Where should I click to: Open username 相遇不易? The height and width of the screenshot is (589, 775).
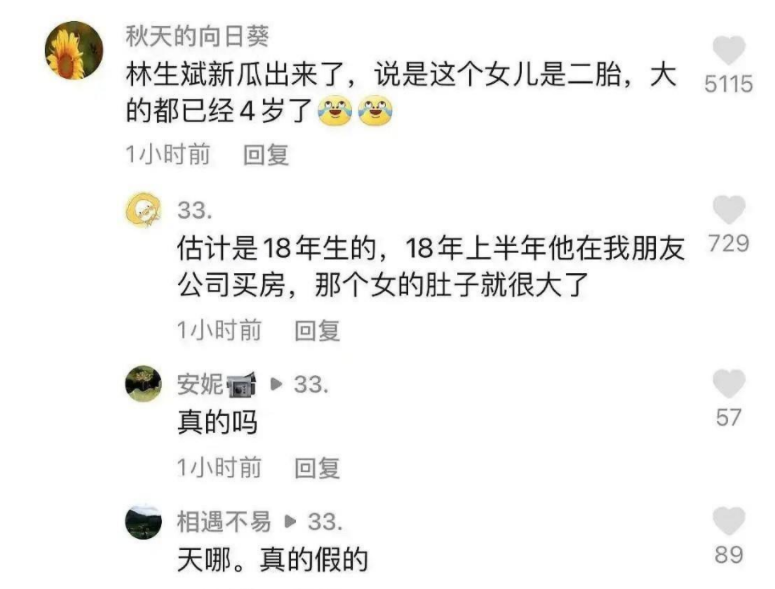click(x=224, y=522)
